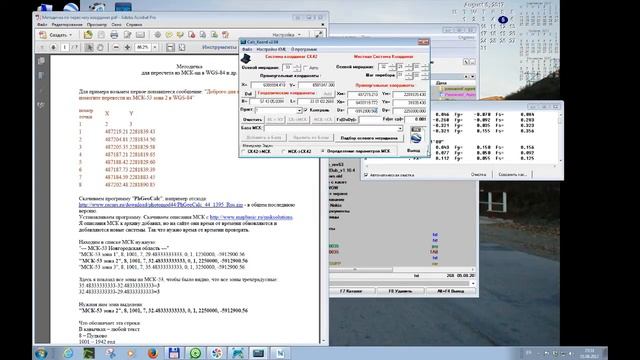Toggle the auto-clear checkbox in log window
640x360 pixels.
[366, 175]
